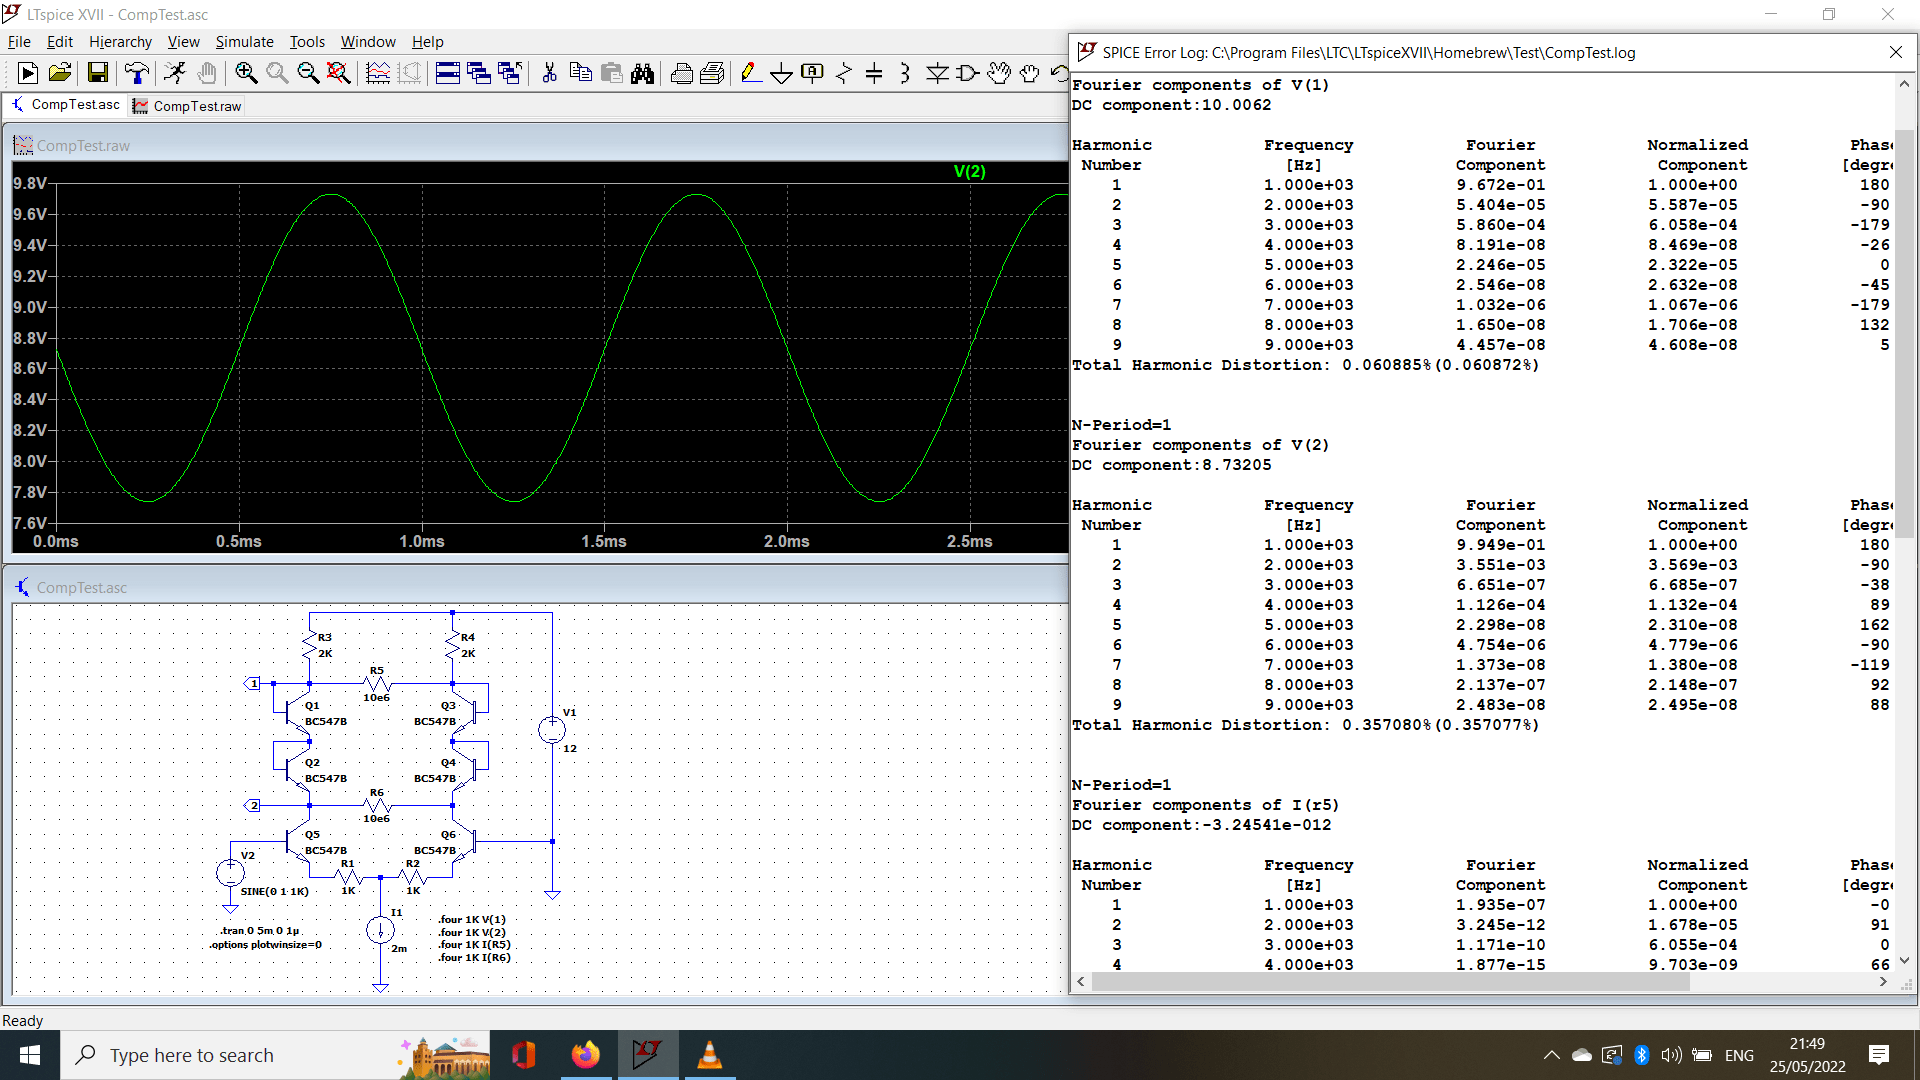Click the I1 current source in schematic
Image resolution: width=1920 pixels, height=1080 pixels.
[380, 931]
